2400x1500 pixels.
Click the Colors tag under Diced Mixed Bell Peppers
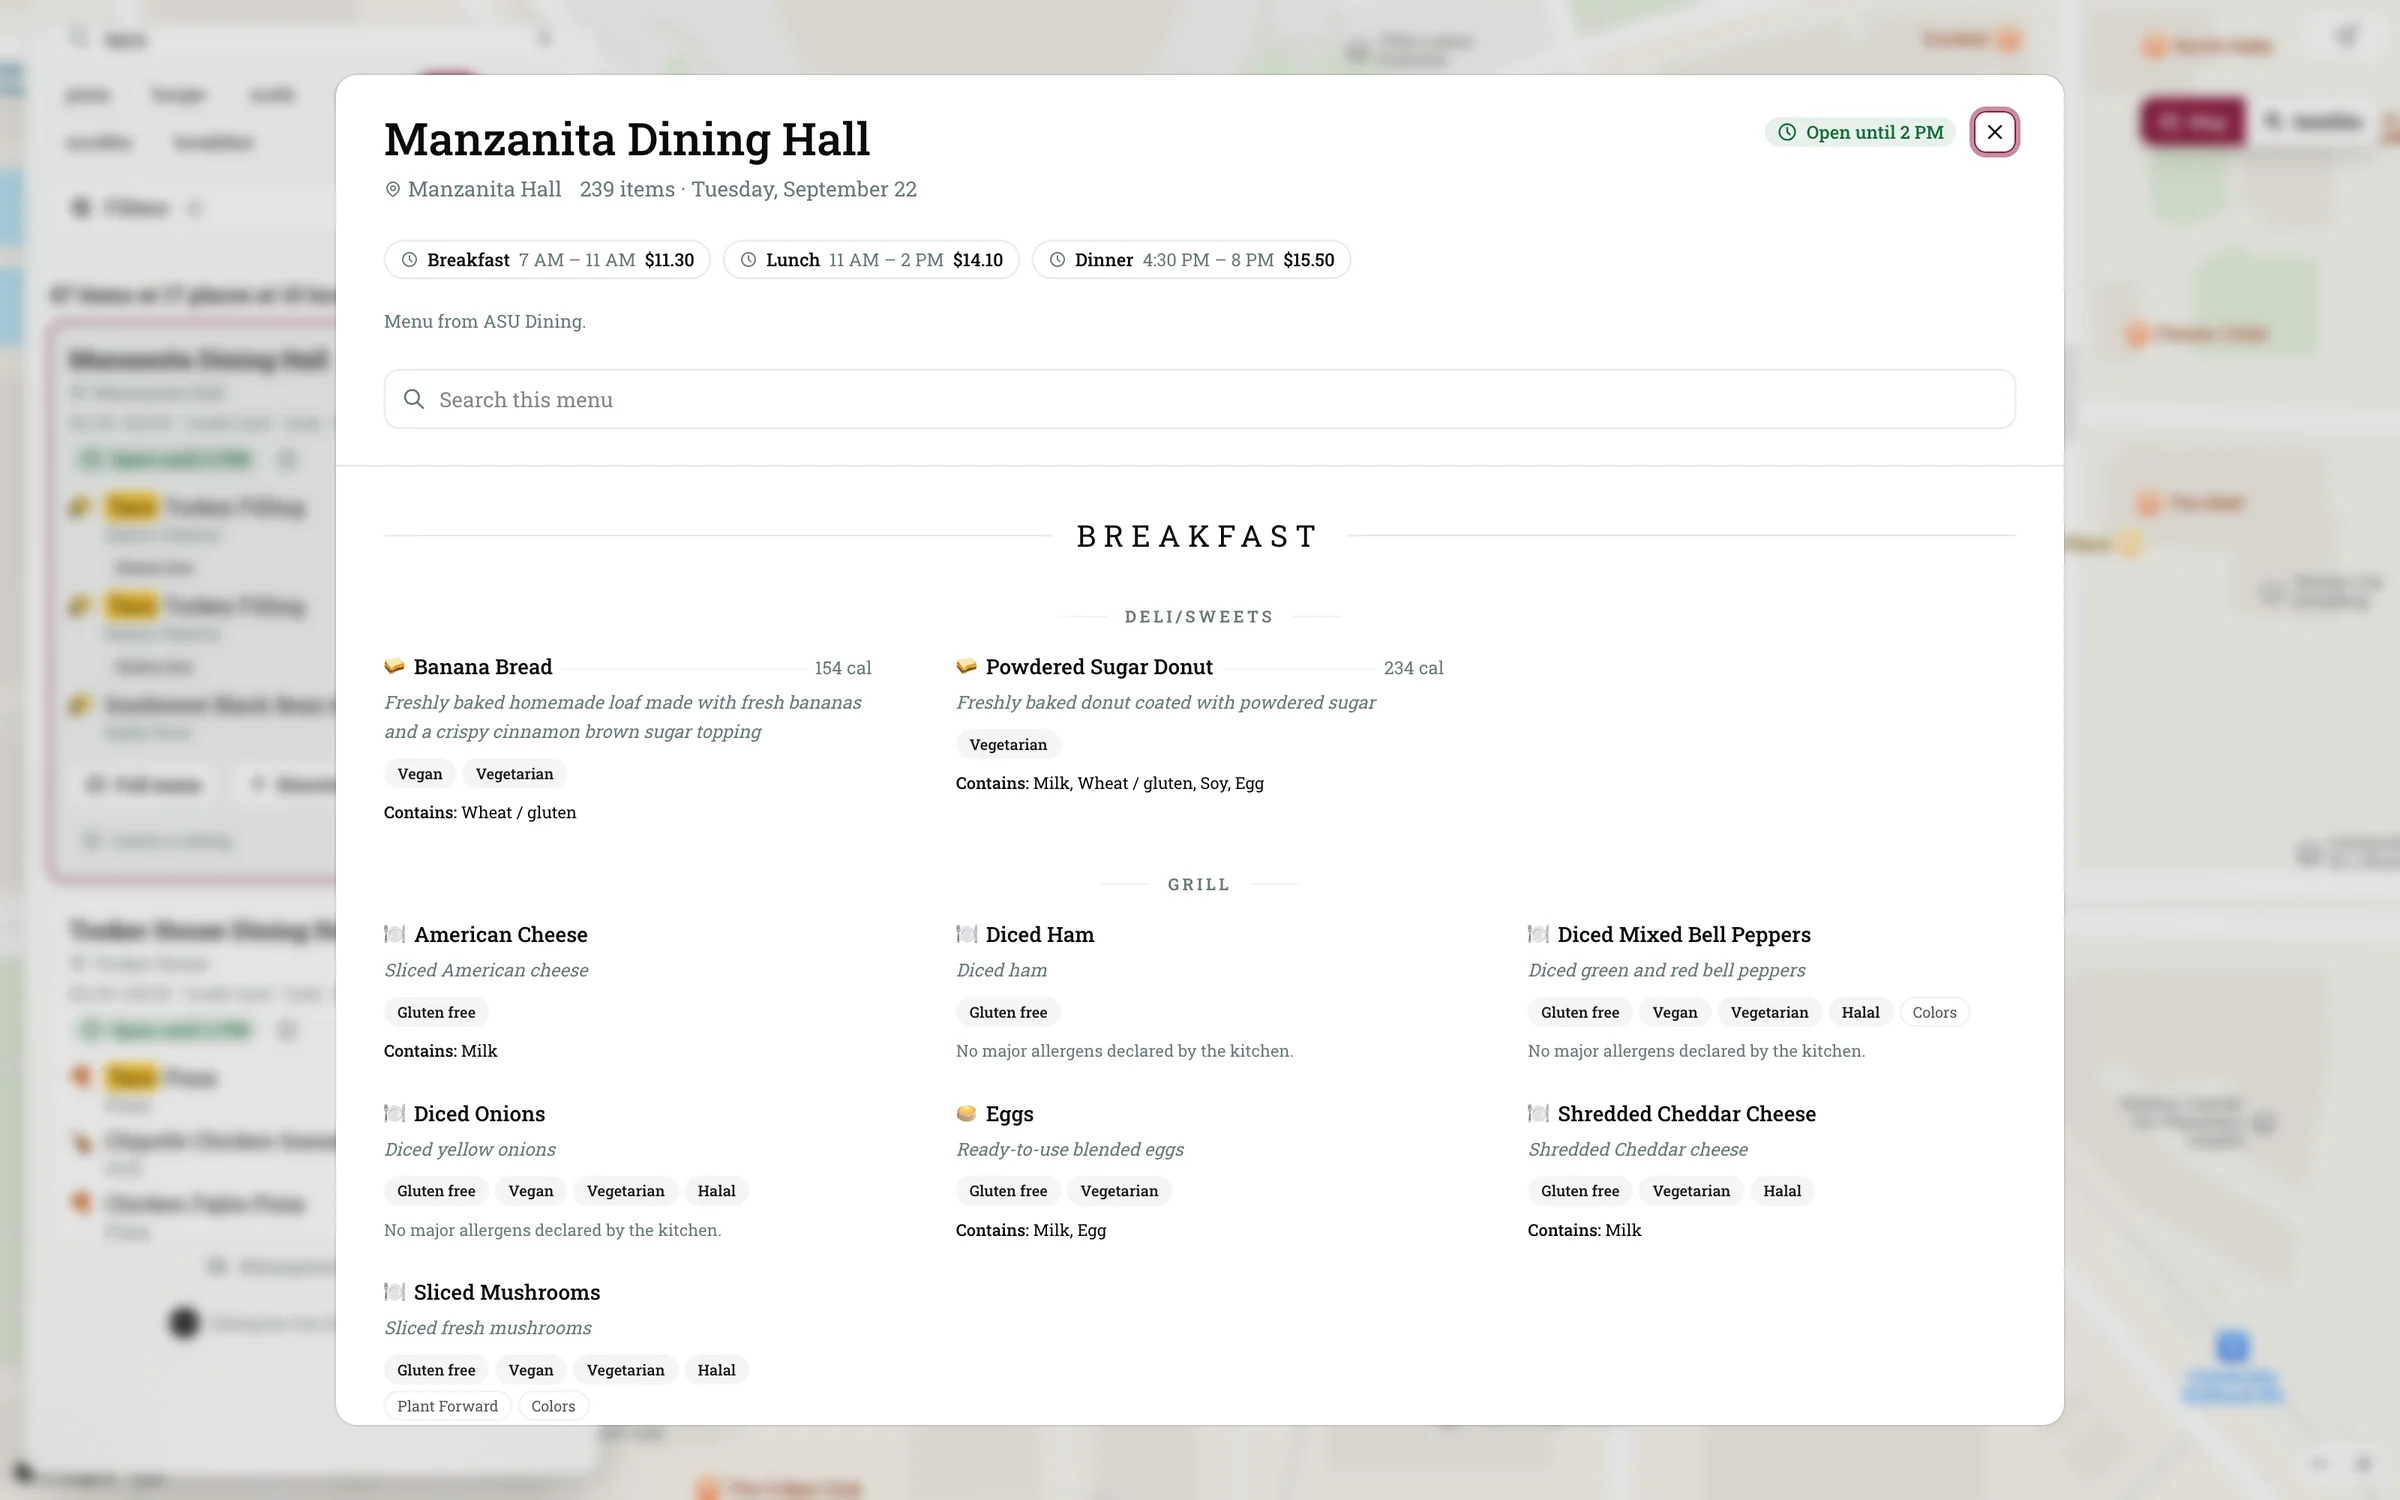[1934, 1012]
